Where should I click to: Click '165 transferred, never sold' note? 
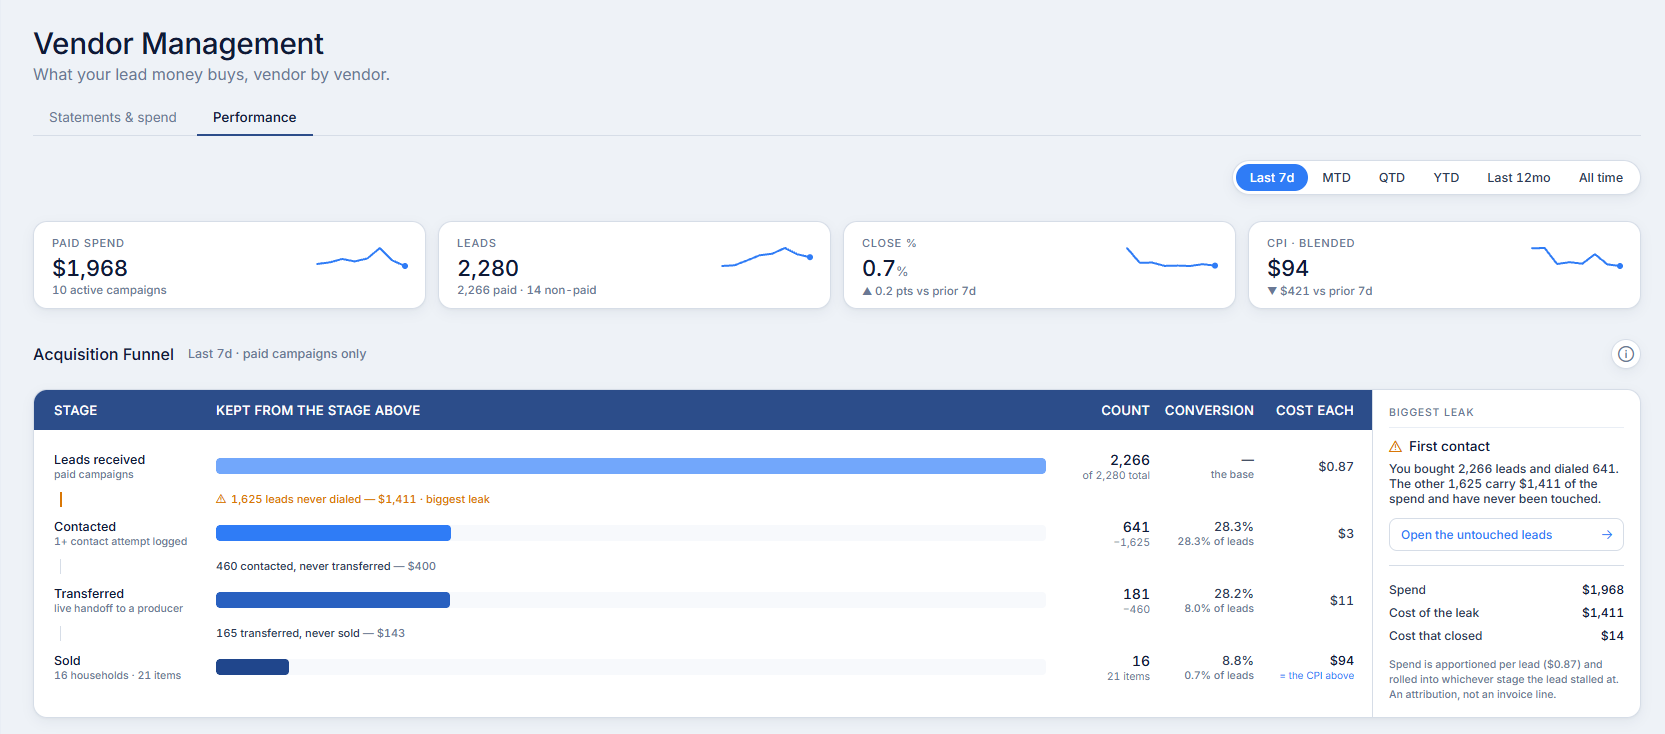point(310,633)
